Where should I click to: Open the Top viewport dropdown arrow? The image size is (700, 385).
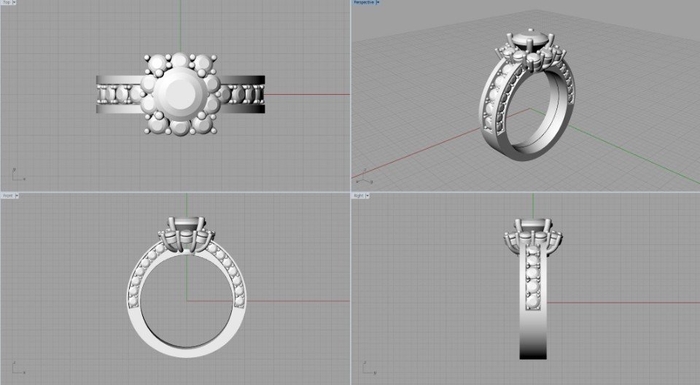pos(14,2)
